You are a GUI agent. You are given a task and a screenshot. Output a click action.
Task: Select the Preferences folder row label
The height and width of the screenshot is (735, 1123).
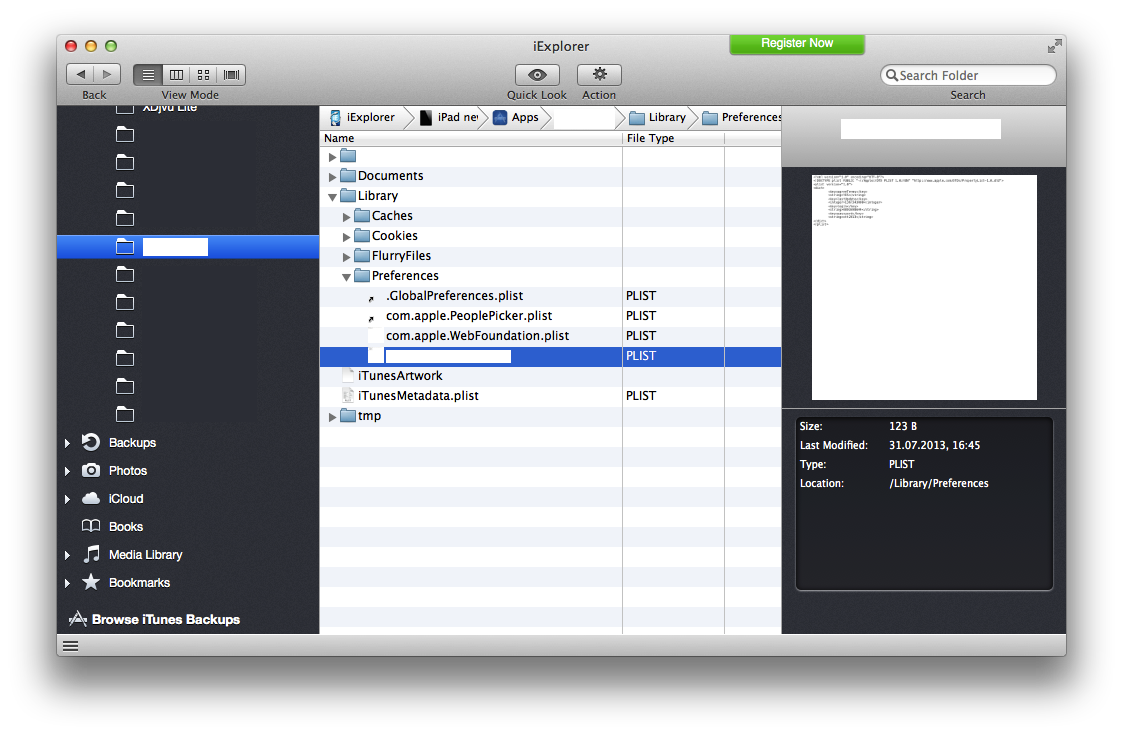(405, 276)
